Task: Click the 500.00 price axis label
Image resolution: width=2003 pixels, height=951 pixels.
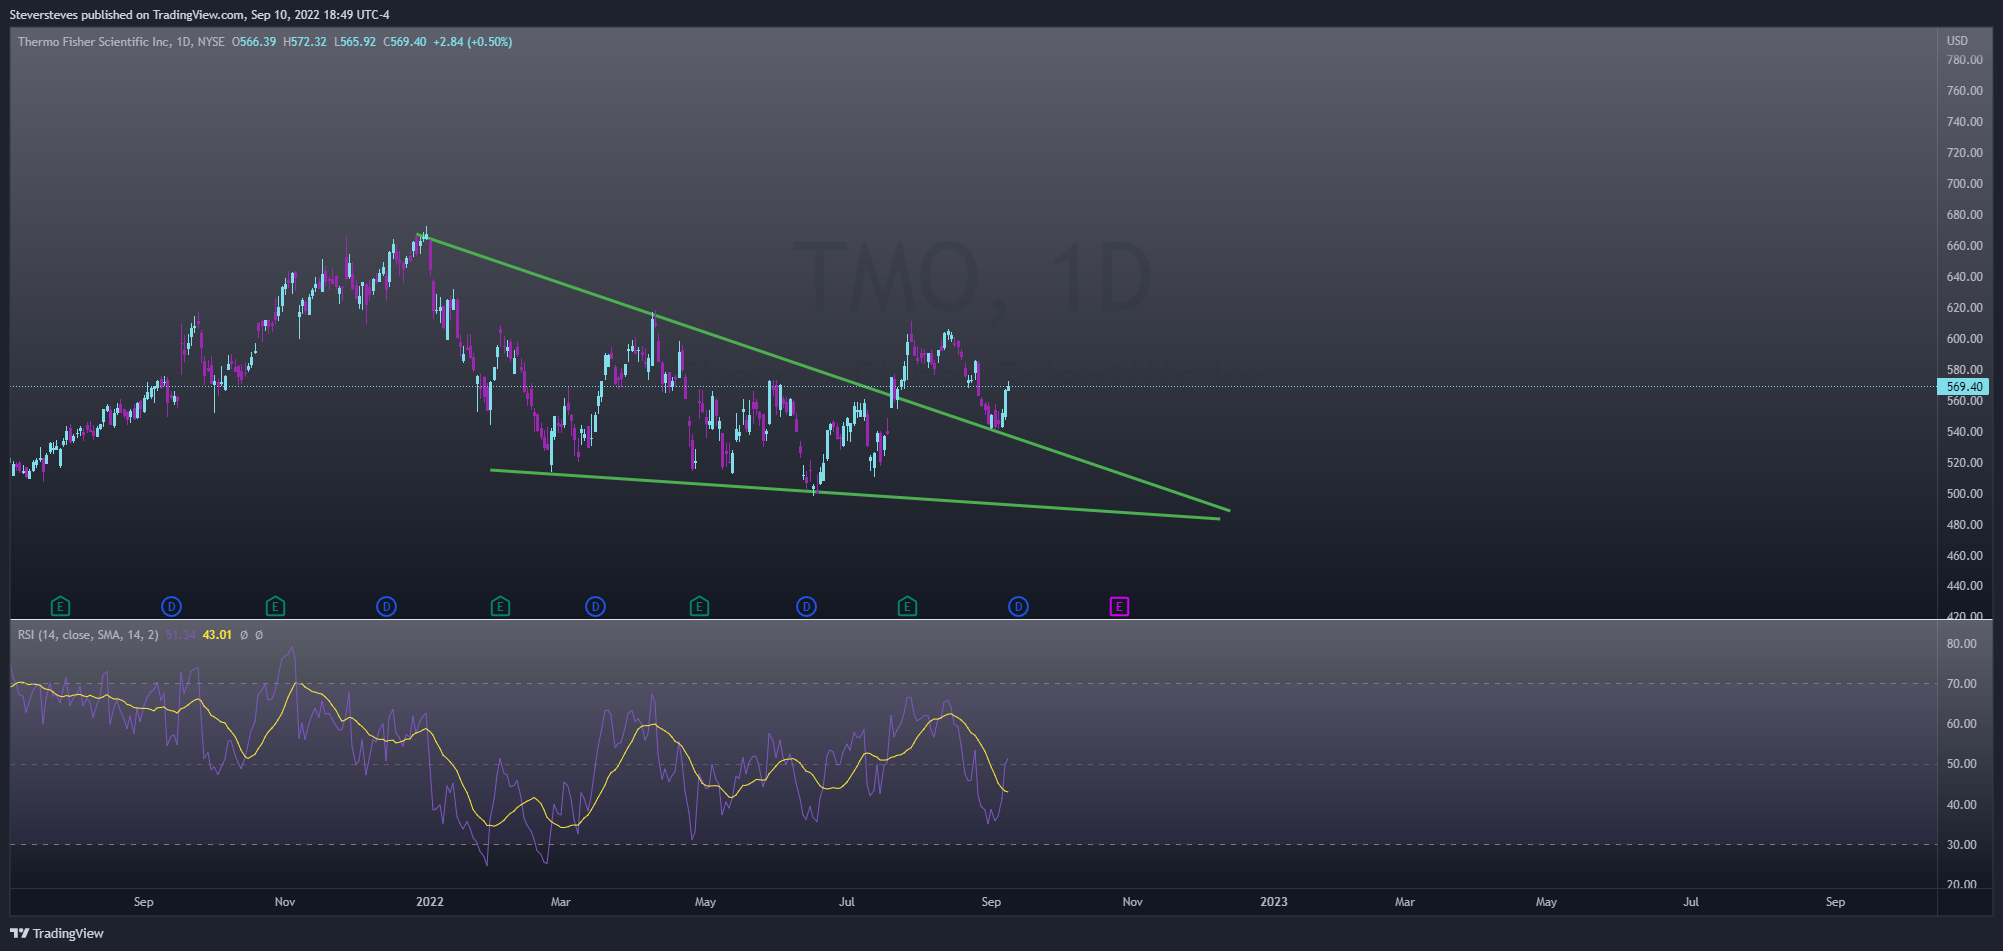Action: point(1964,494)
